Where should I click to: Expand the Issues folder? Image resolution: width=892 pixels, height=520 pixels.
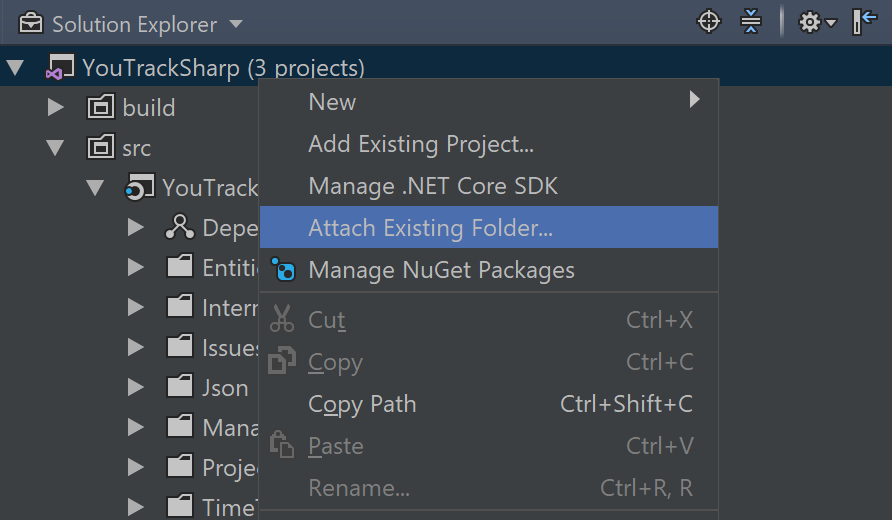tap(135, 346)
